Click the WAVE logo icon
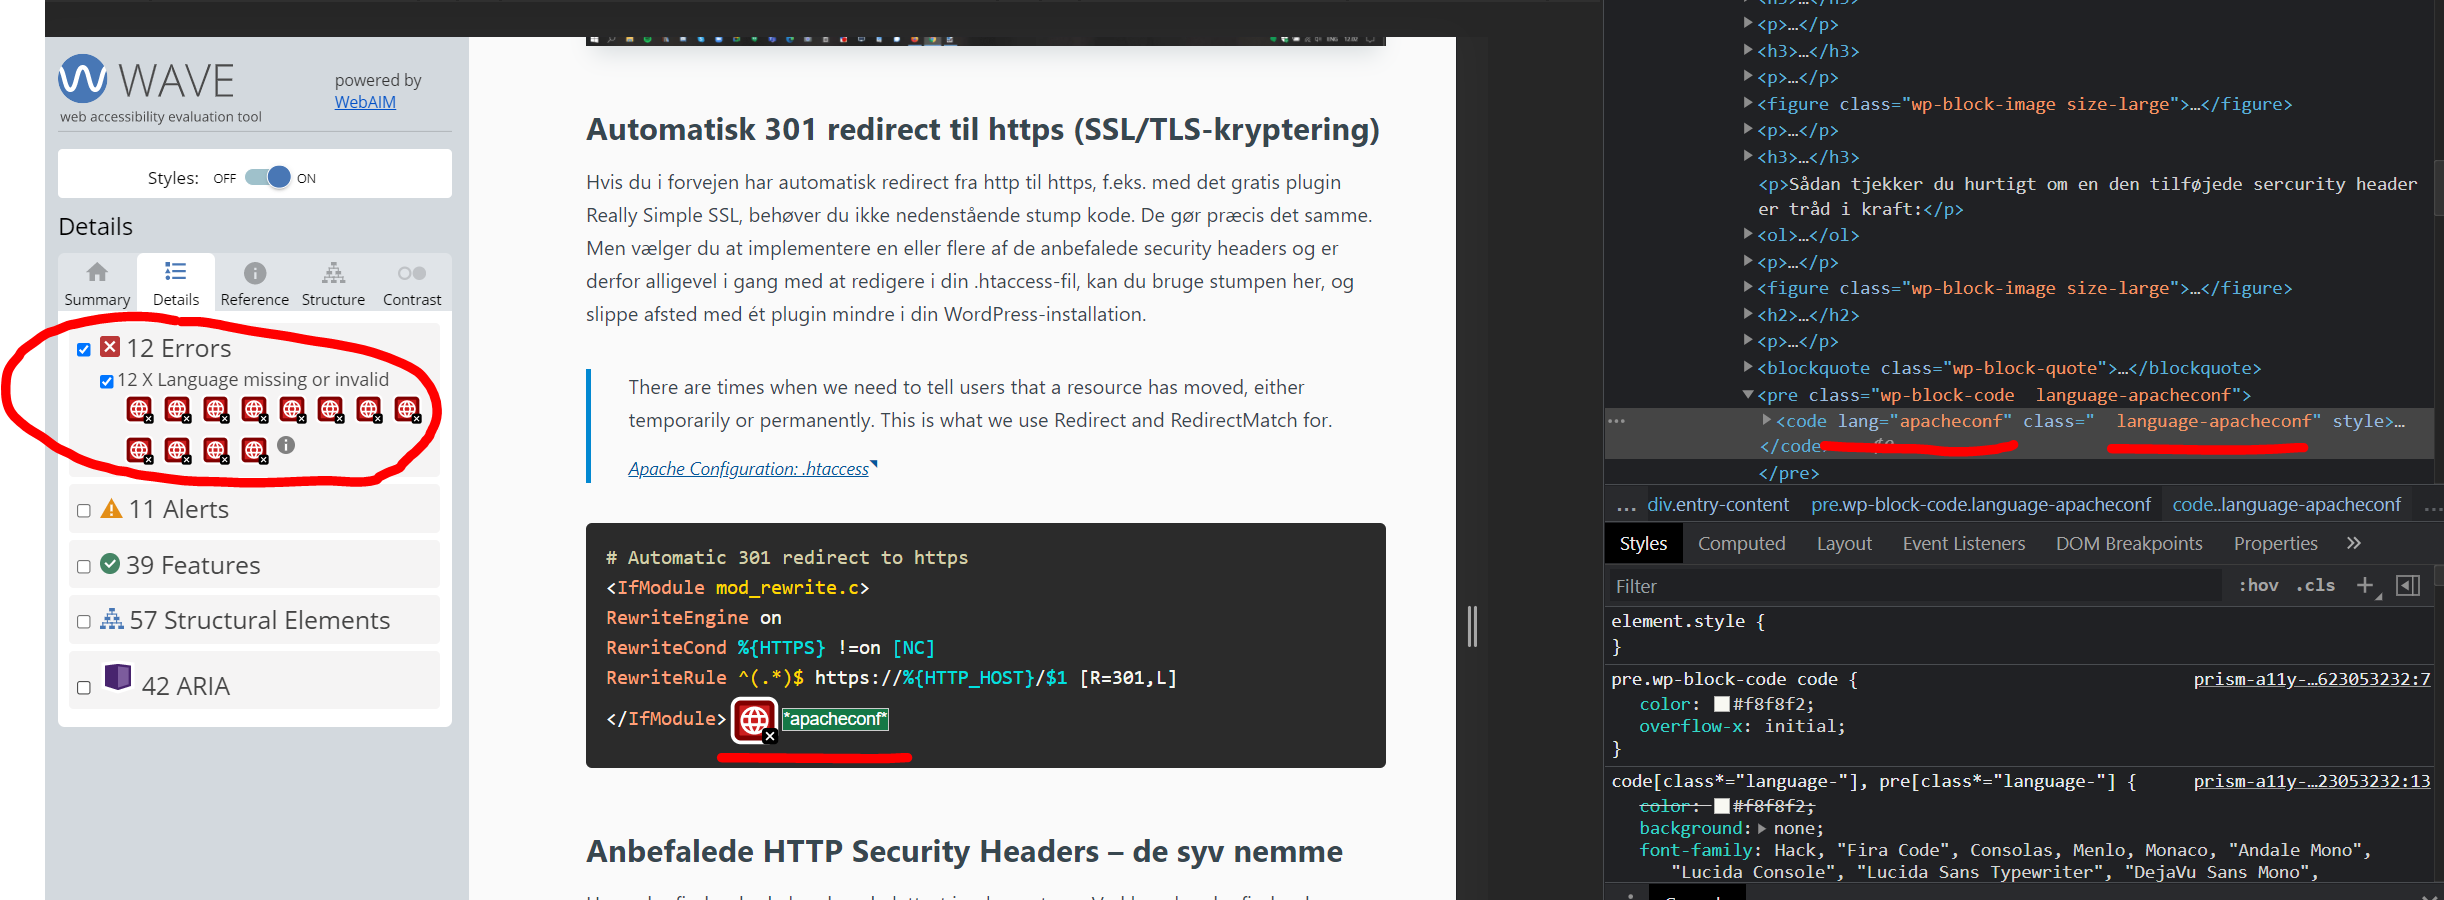Viewport: 2444px width, 900px height. [x=82, y=79]
